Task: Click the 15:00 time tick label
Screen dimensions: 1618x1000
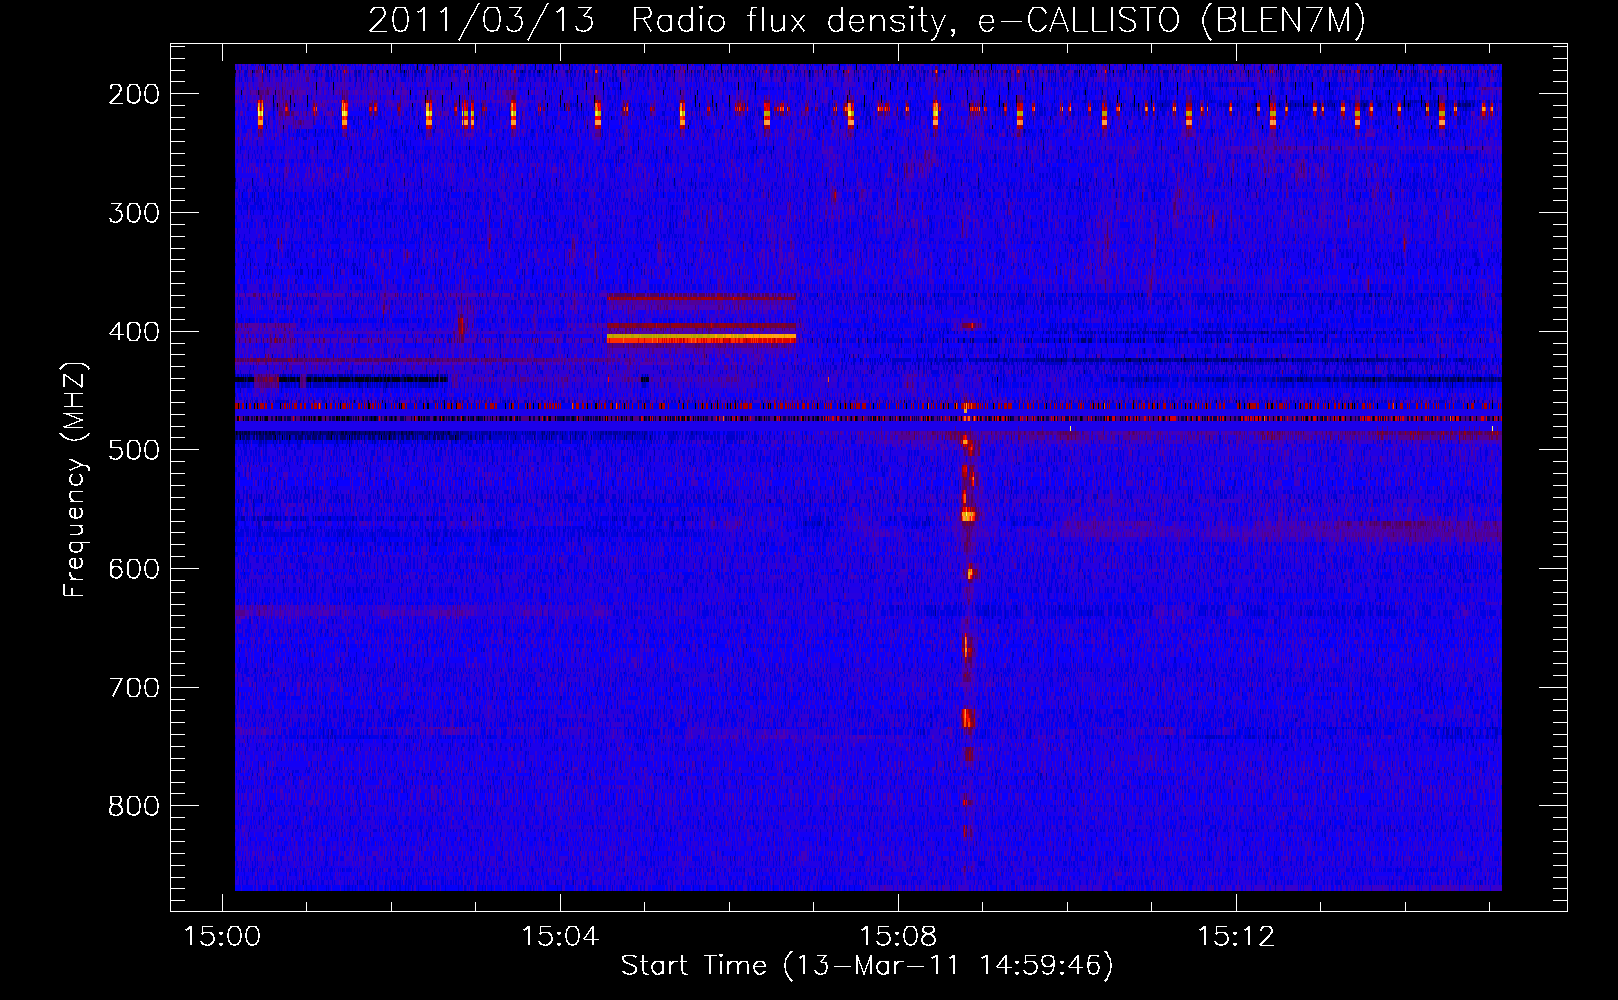Action: 221,937
